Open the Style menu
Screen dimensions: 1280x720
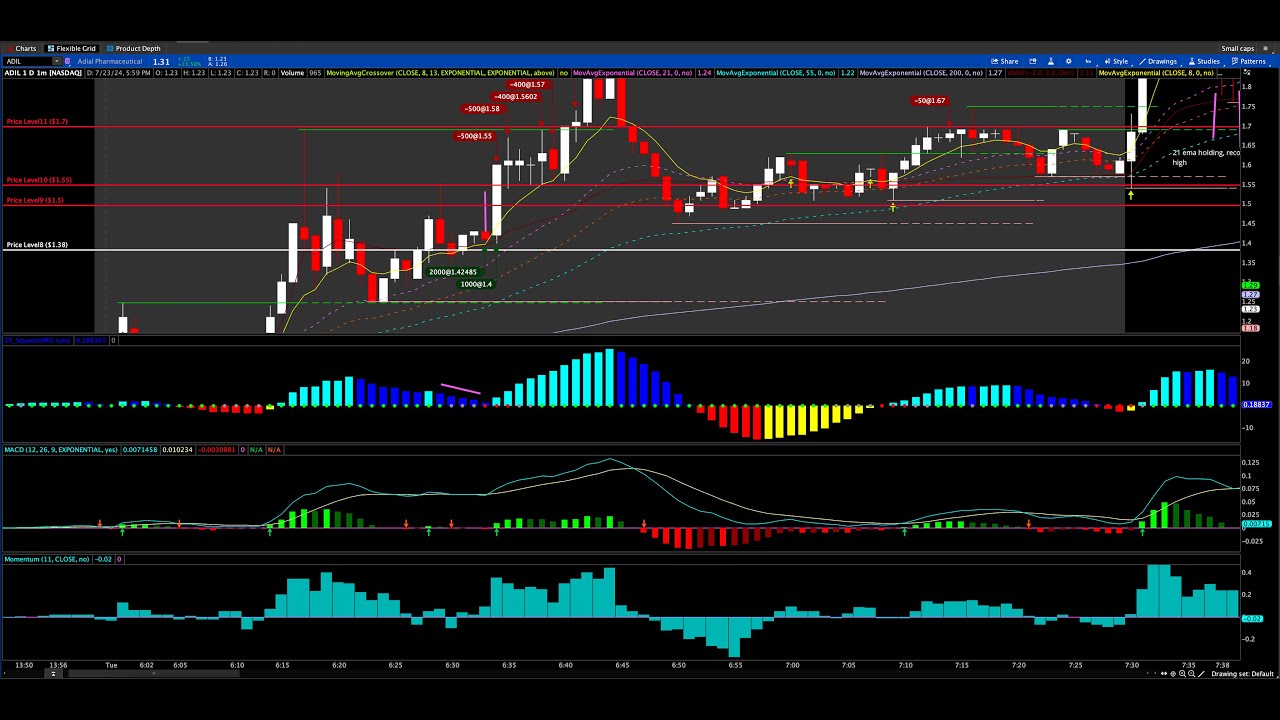(1116, 61)
